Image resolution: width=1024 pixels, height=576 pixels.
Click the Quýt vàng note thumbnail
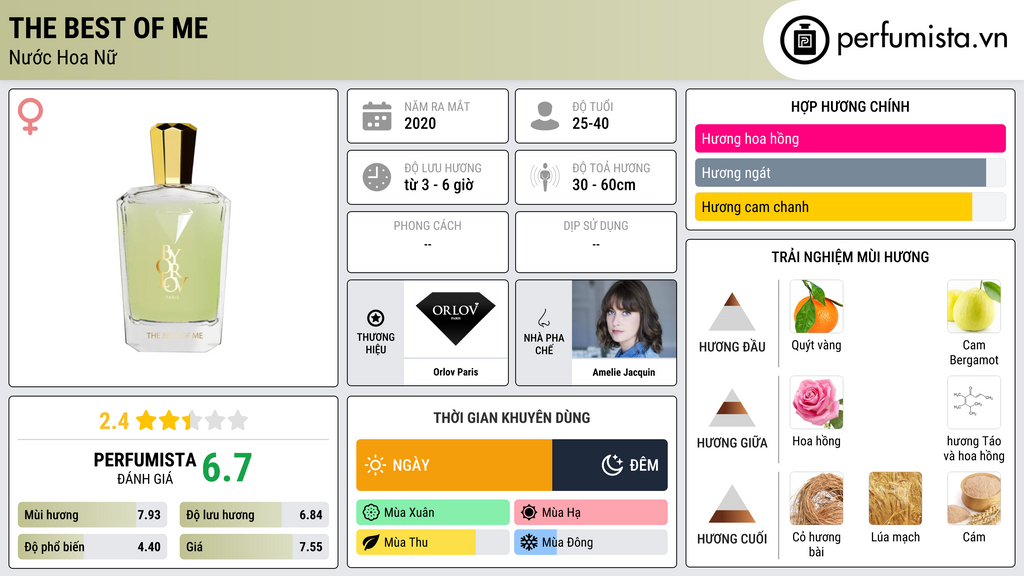pyautogui.click(x=816, y=307)
